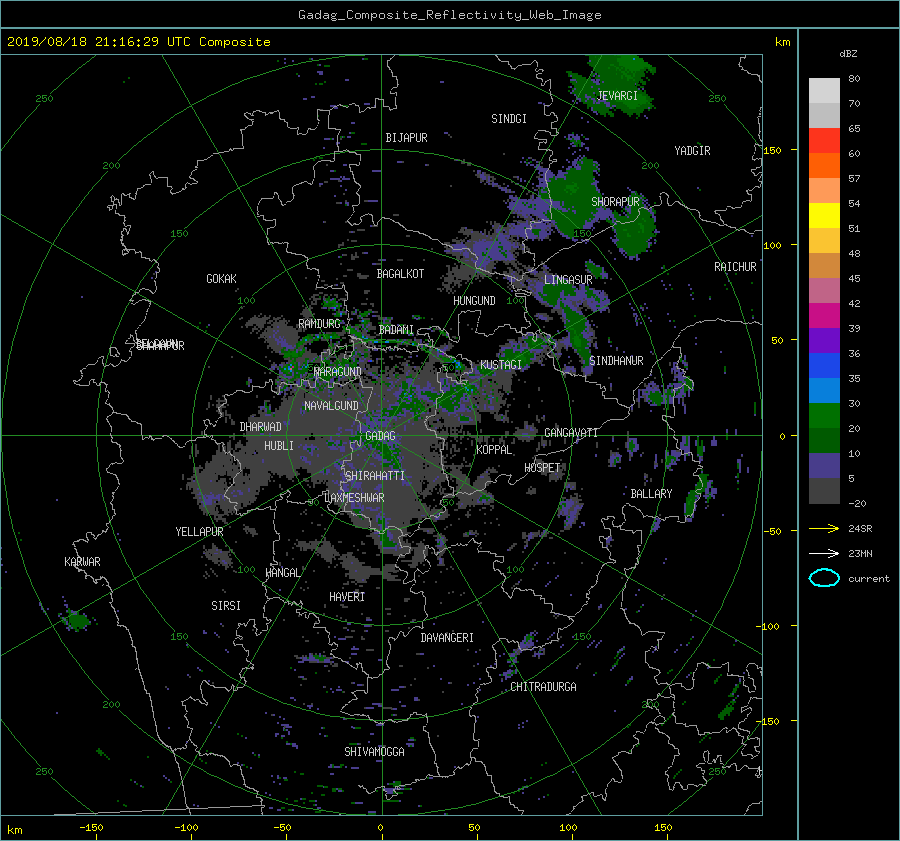Select the light gray 70-80 dBZ swatch

tap(824, 90)
